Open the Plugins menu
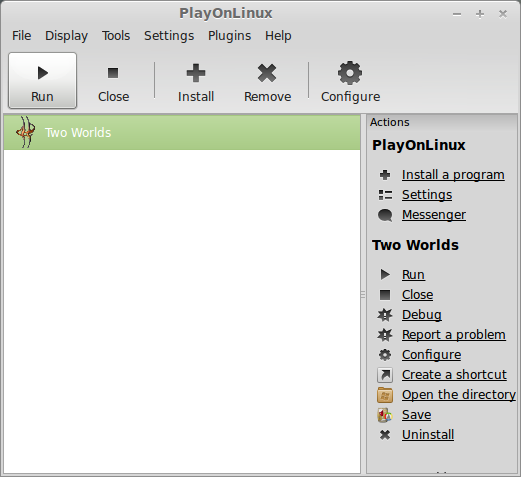This screenshot has width=521, height=477. click(229, 36)
